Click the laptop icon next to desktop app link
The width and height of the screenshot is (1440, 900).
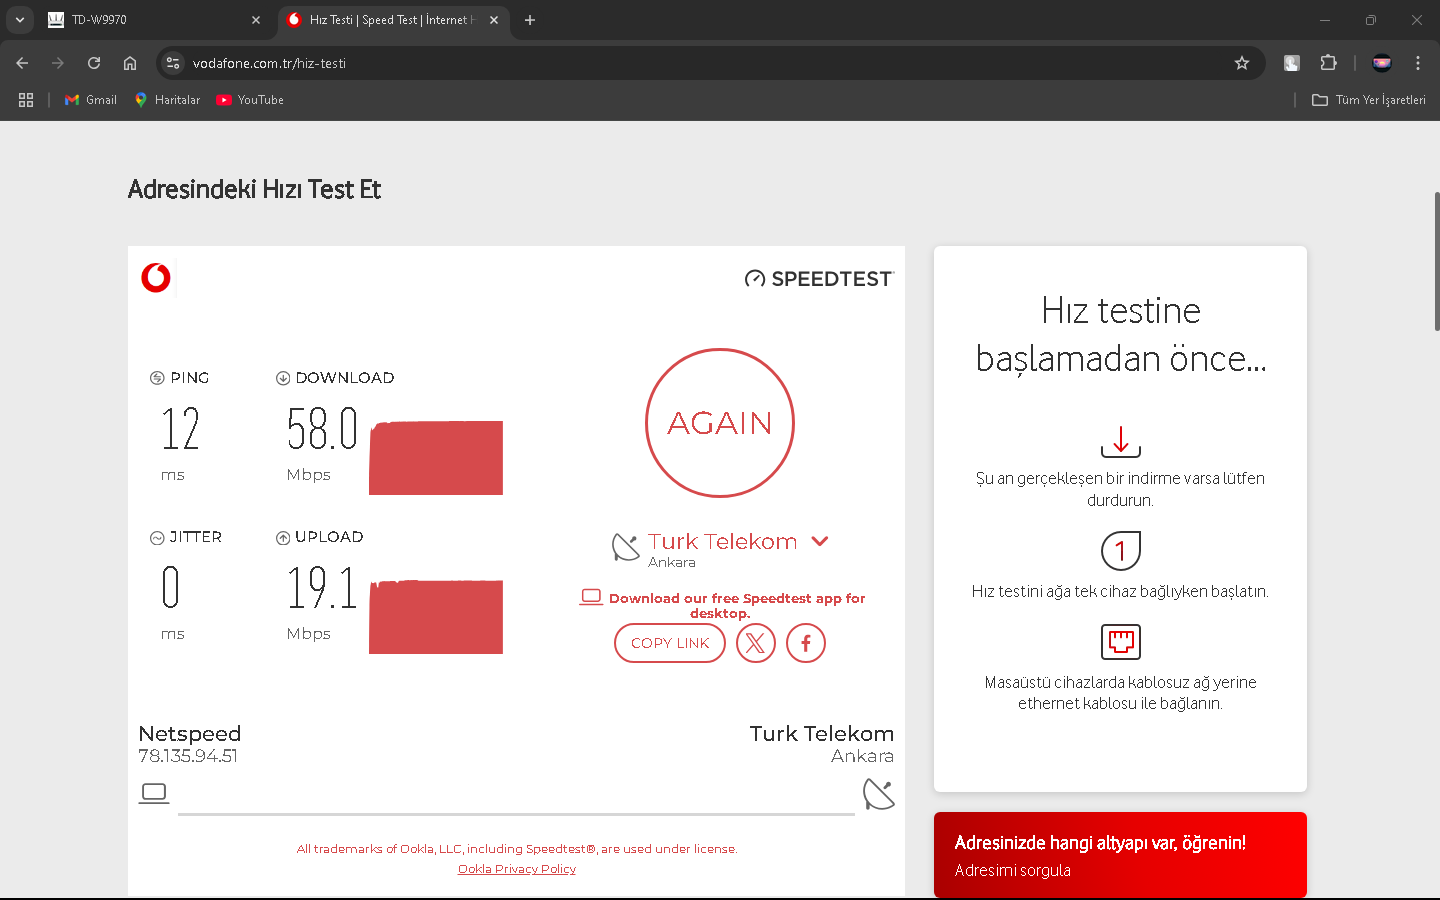coord(591,597)
